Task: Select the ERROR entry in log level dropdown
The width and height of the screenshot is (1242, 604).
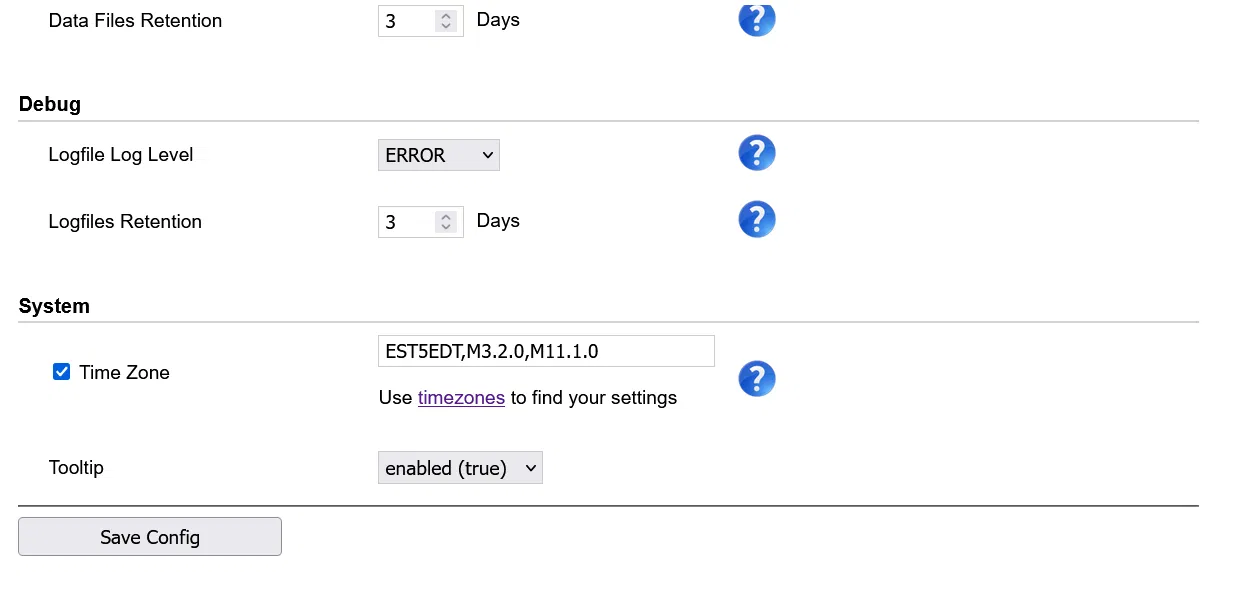Action: click(438, 155)
